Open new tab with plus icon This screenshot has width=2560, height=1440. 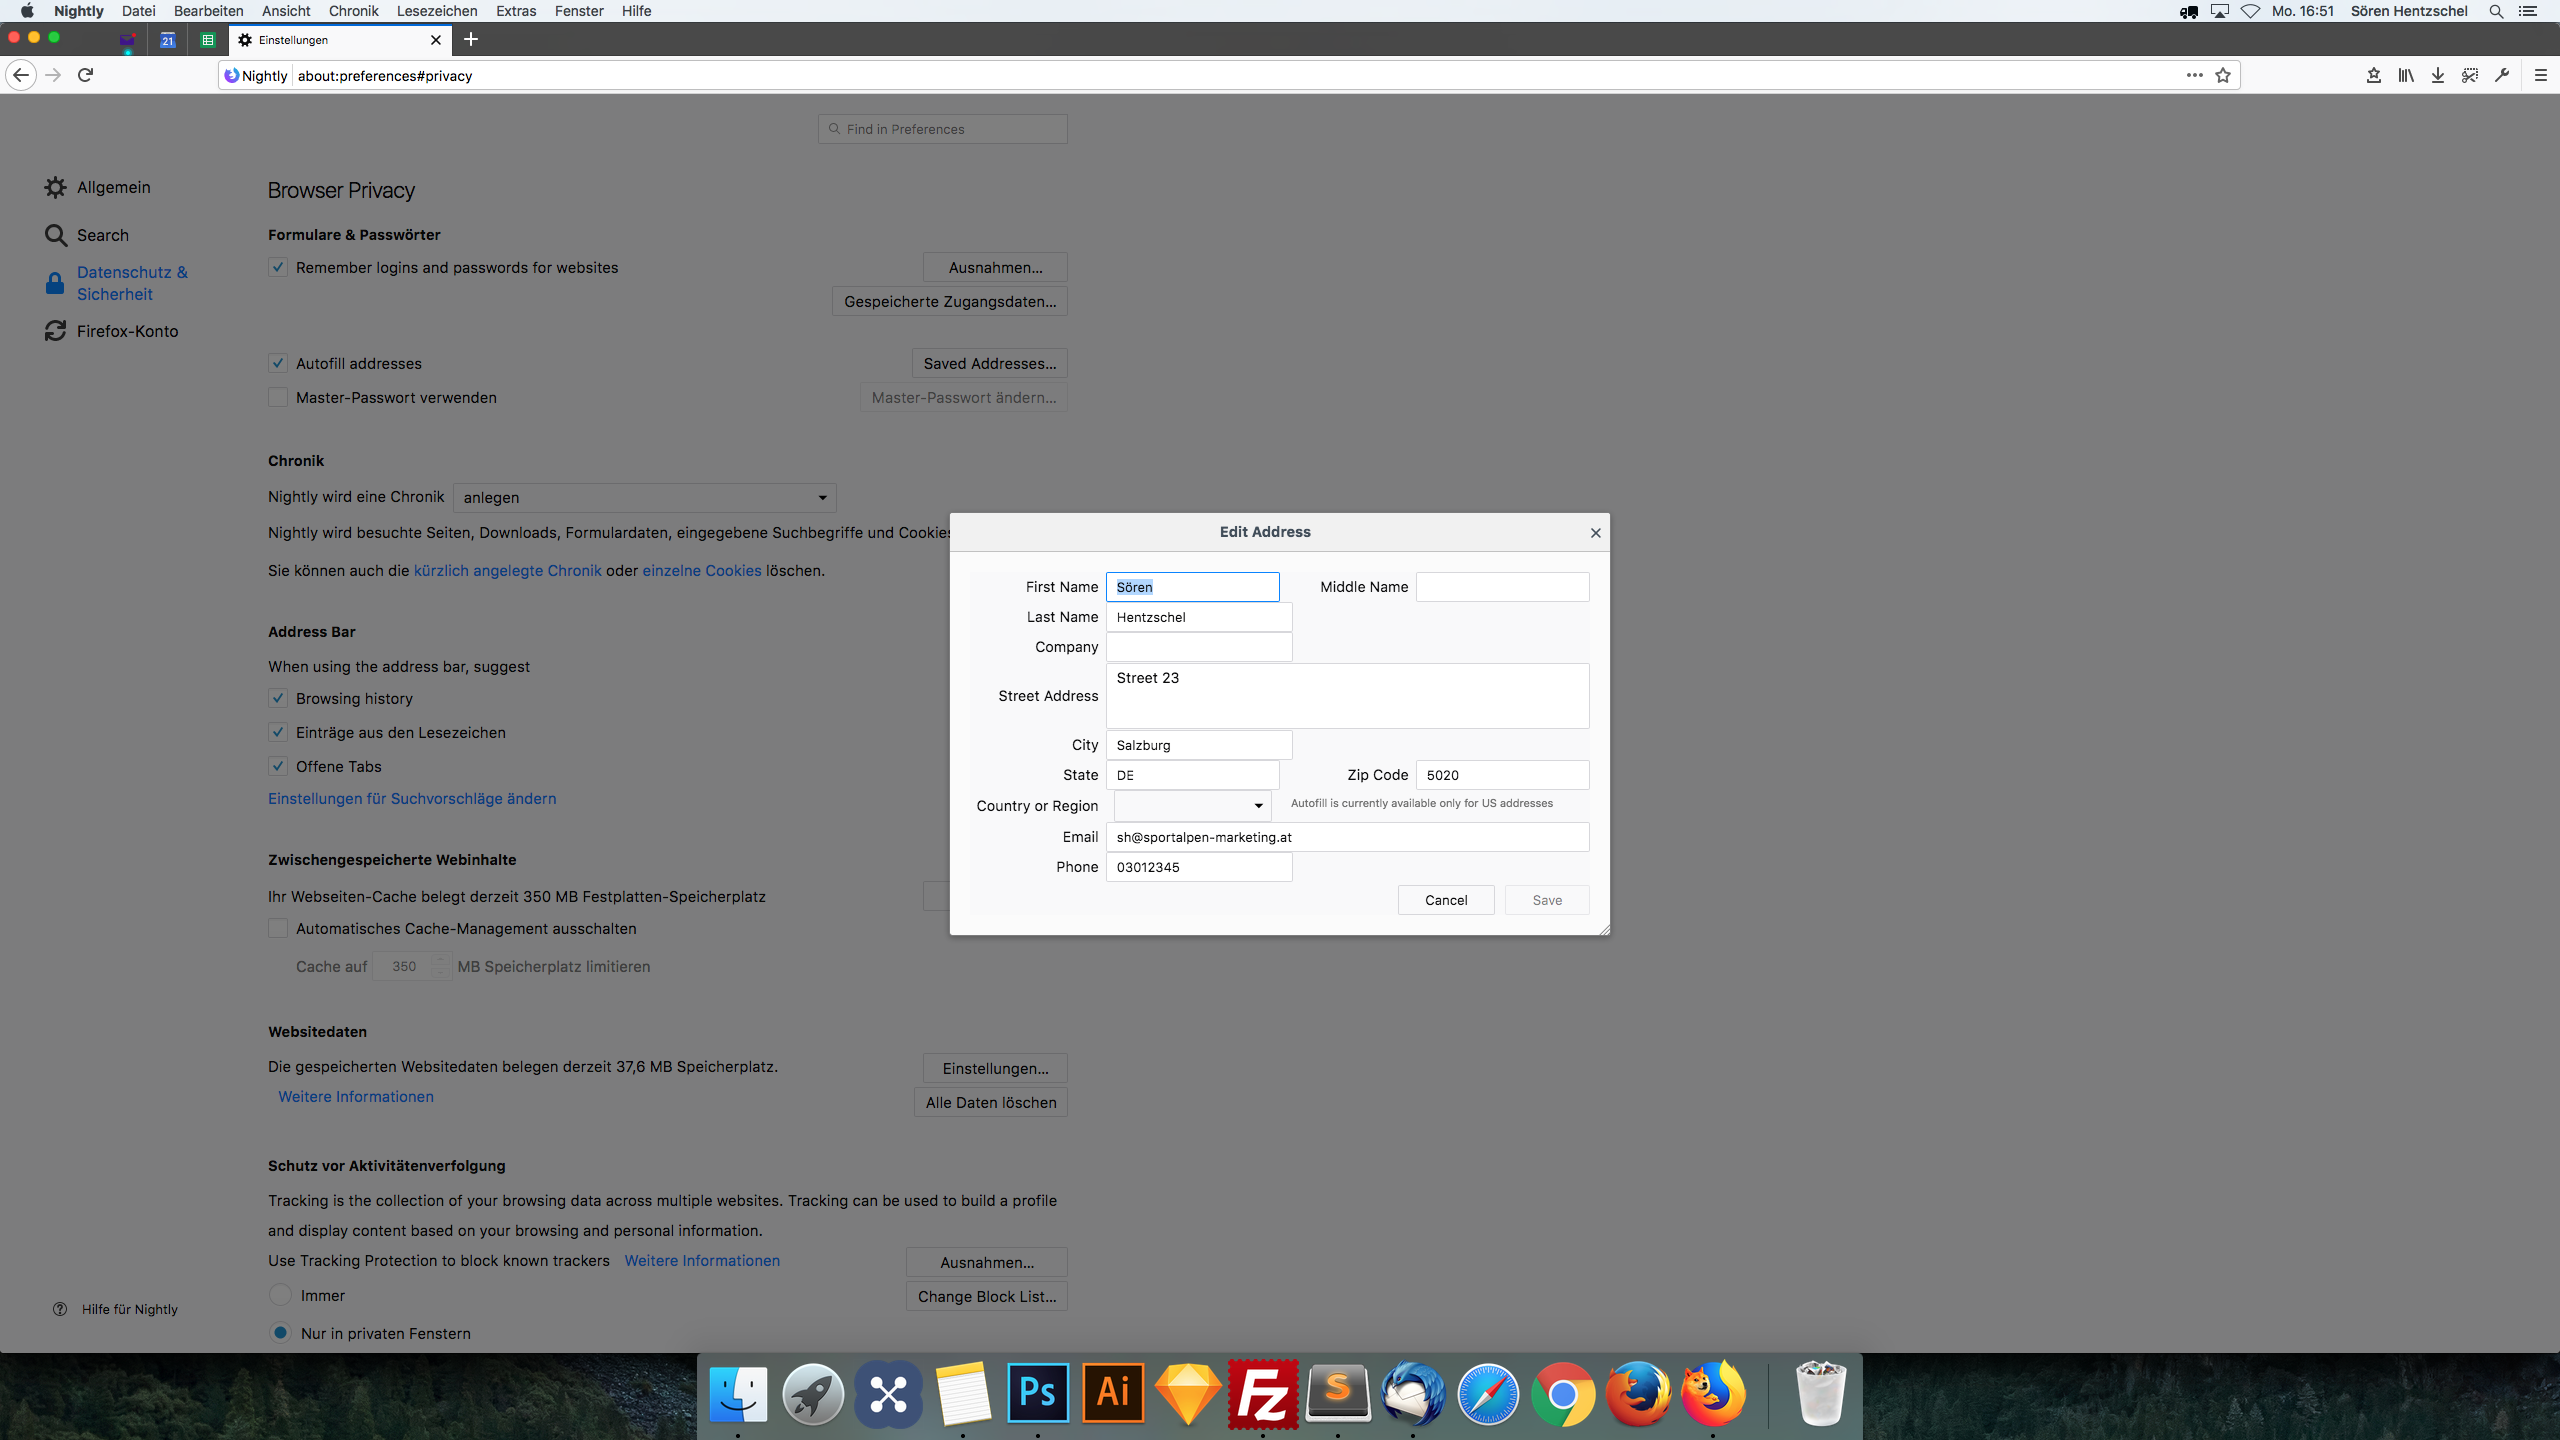(x=471, y=39)
